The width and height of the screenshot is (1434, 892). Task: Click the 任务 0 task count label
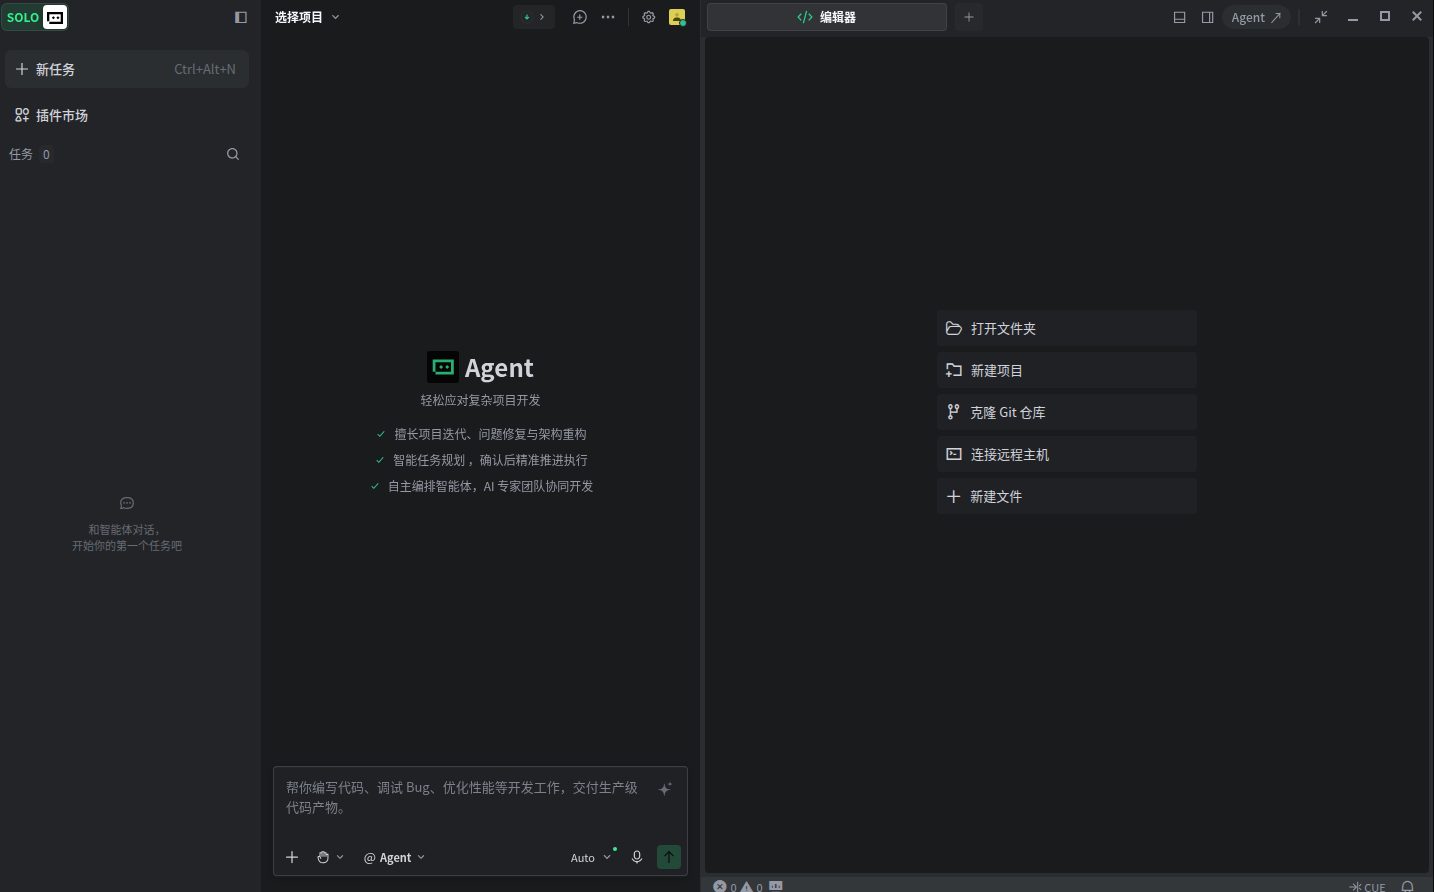30,154
